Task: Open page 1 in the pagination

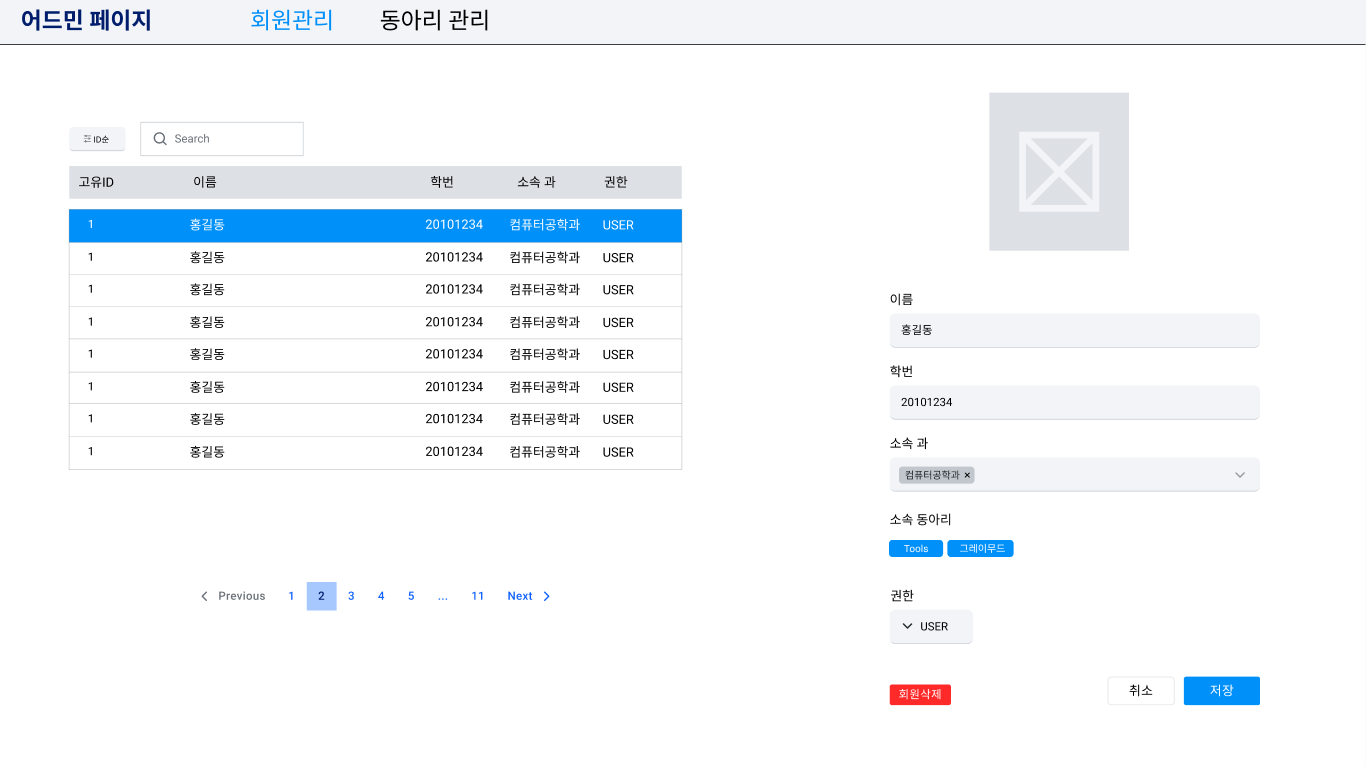Action: 291,596
